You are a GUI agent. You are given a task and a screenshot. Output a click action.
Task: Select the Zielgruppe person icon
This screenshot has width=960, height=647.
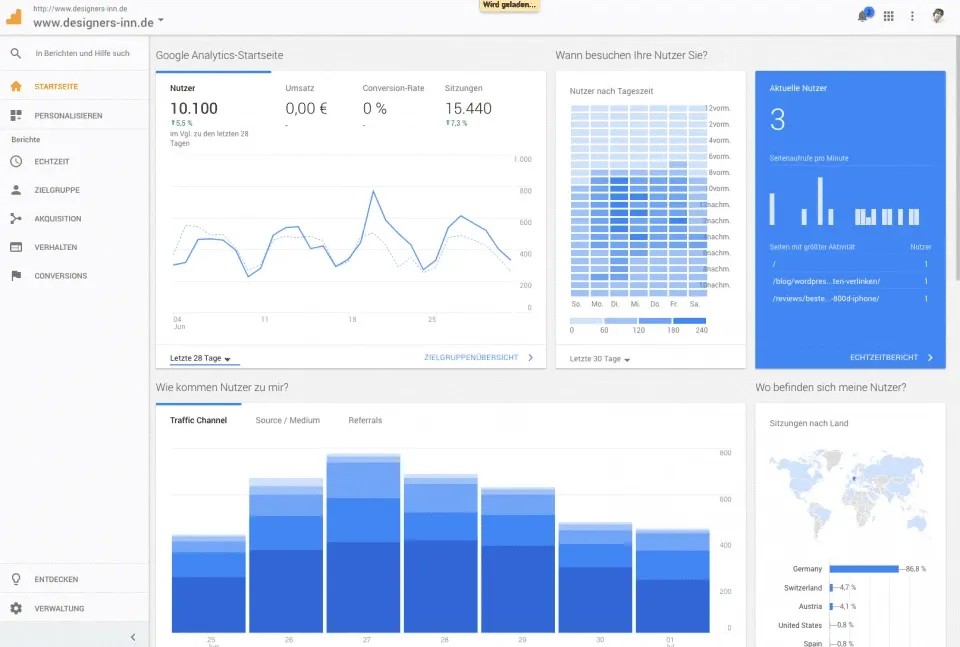pos(14,190)
